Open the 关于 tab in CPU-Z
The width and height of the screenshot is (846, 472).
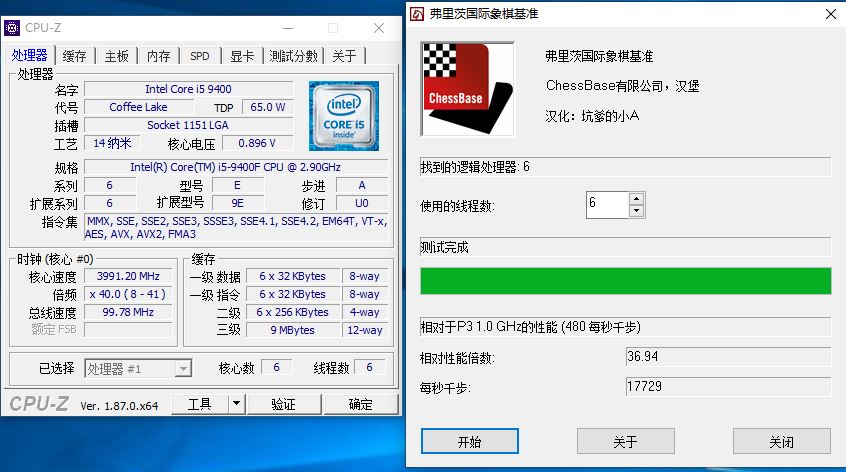[344, 56]
